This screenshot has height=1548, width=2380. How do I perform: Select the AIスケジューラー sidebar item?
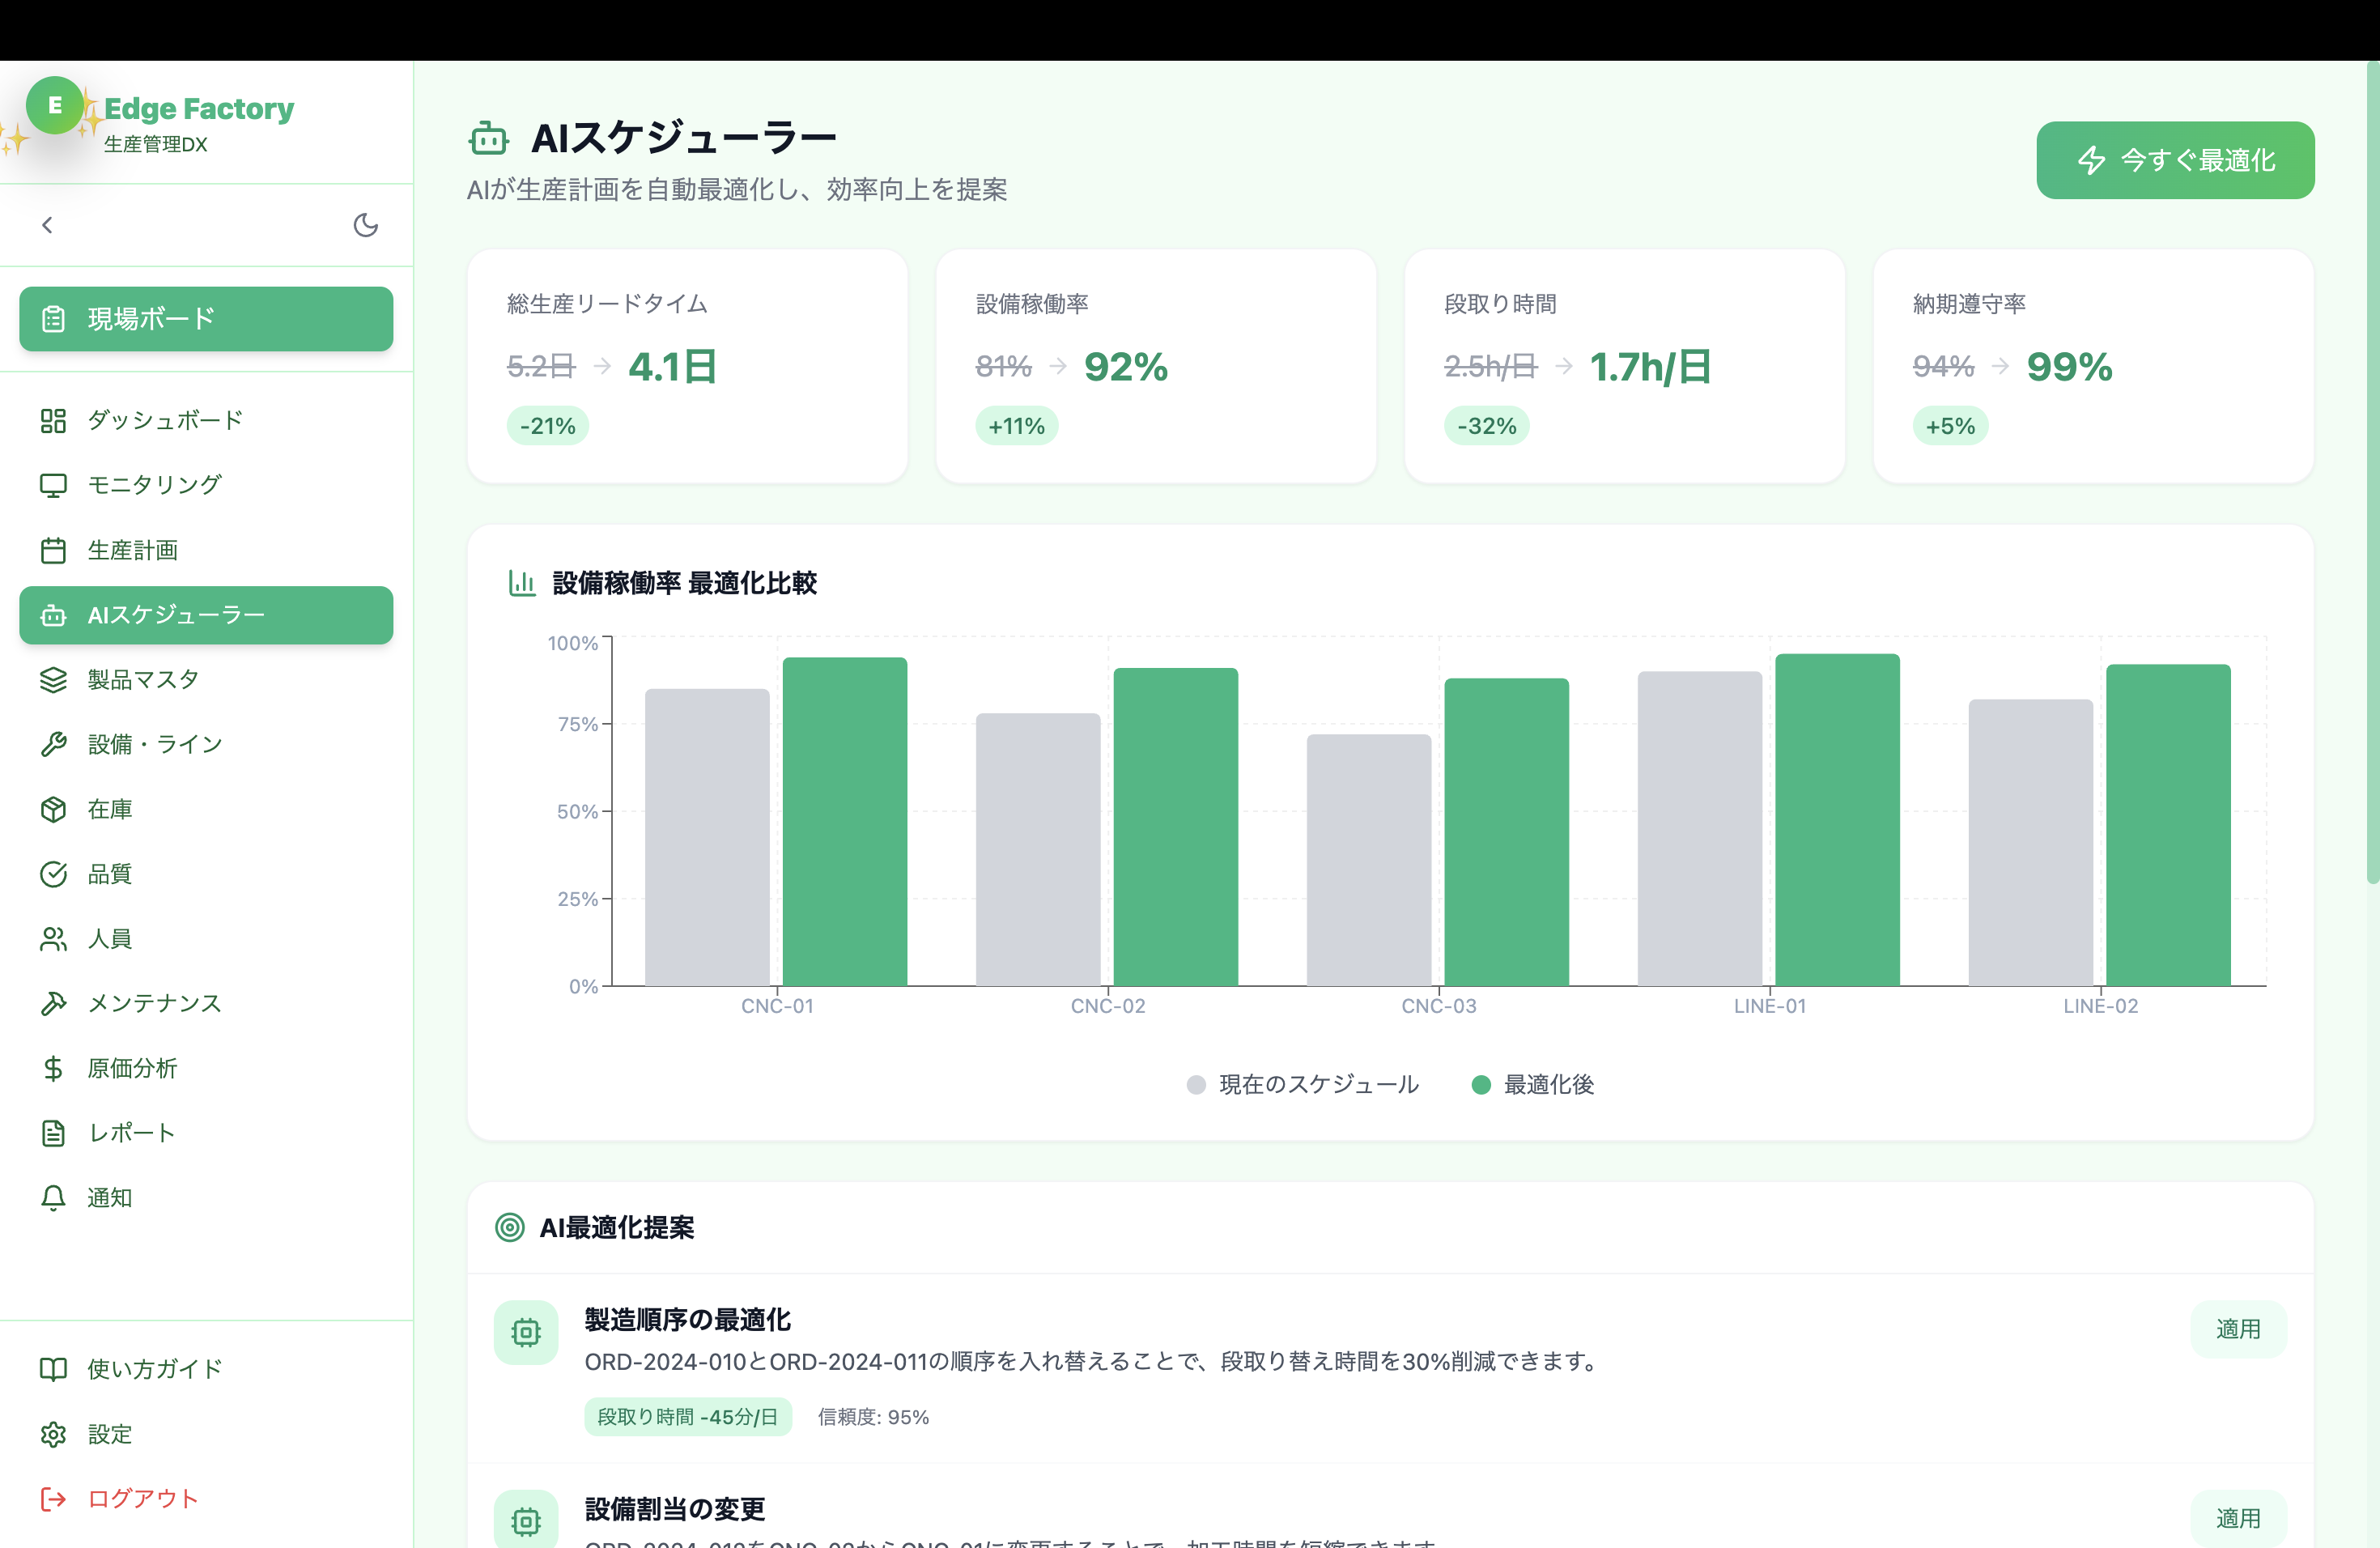point(206,615)
